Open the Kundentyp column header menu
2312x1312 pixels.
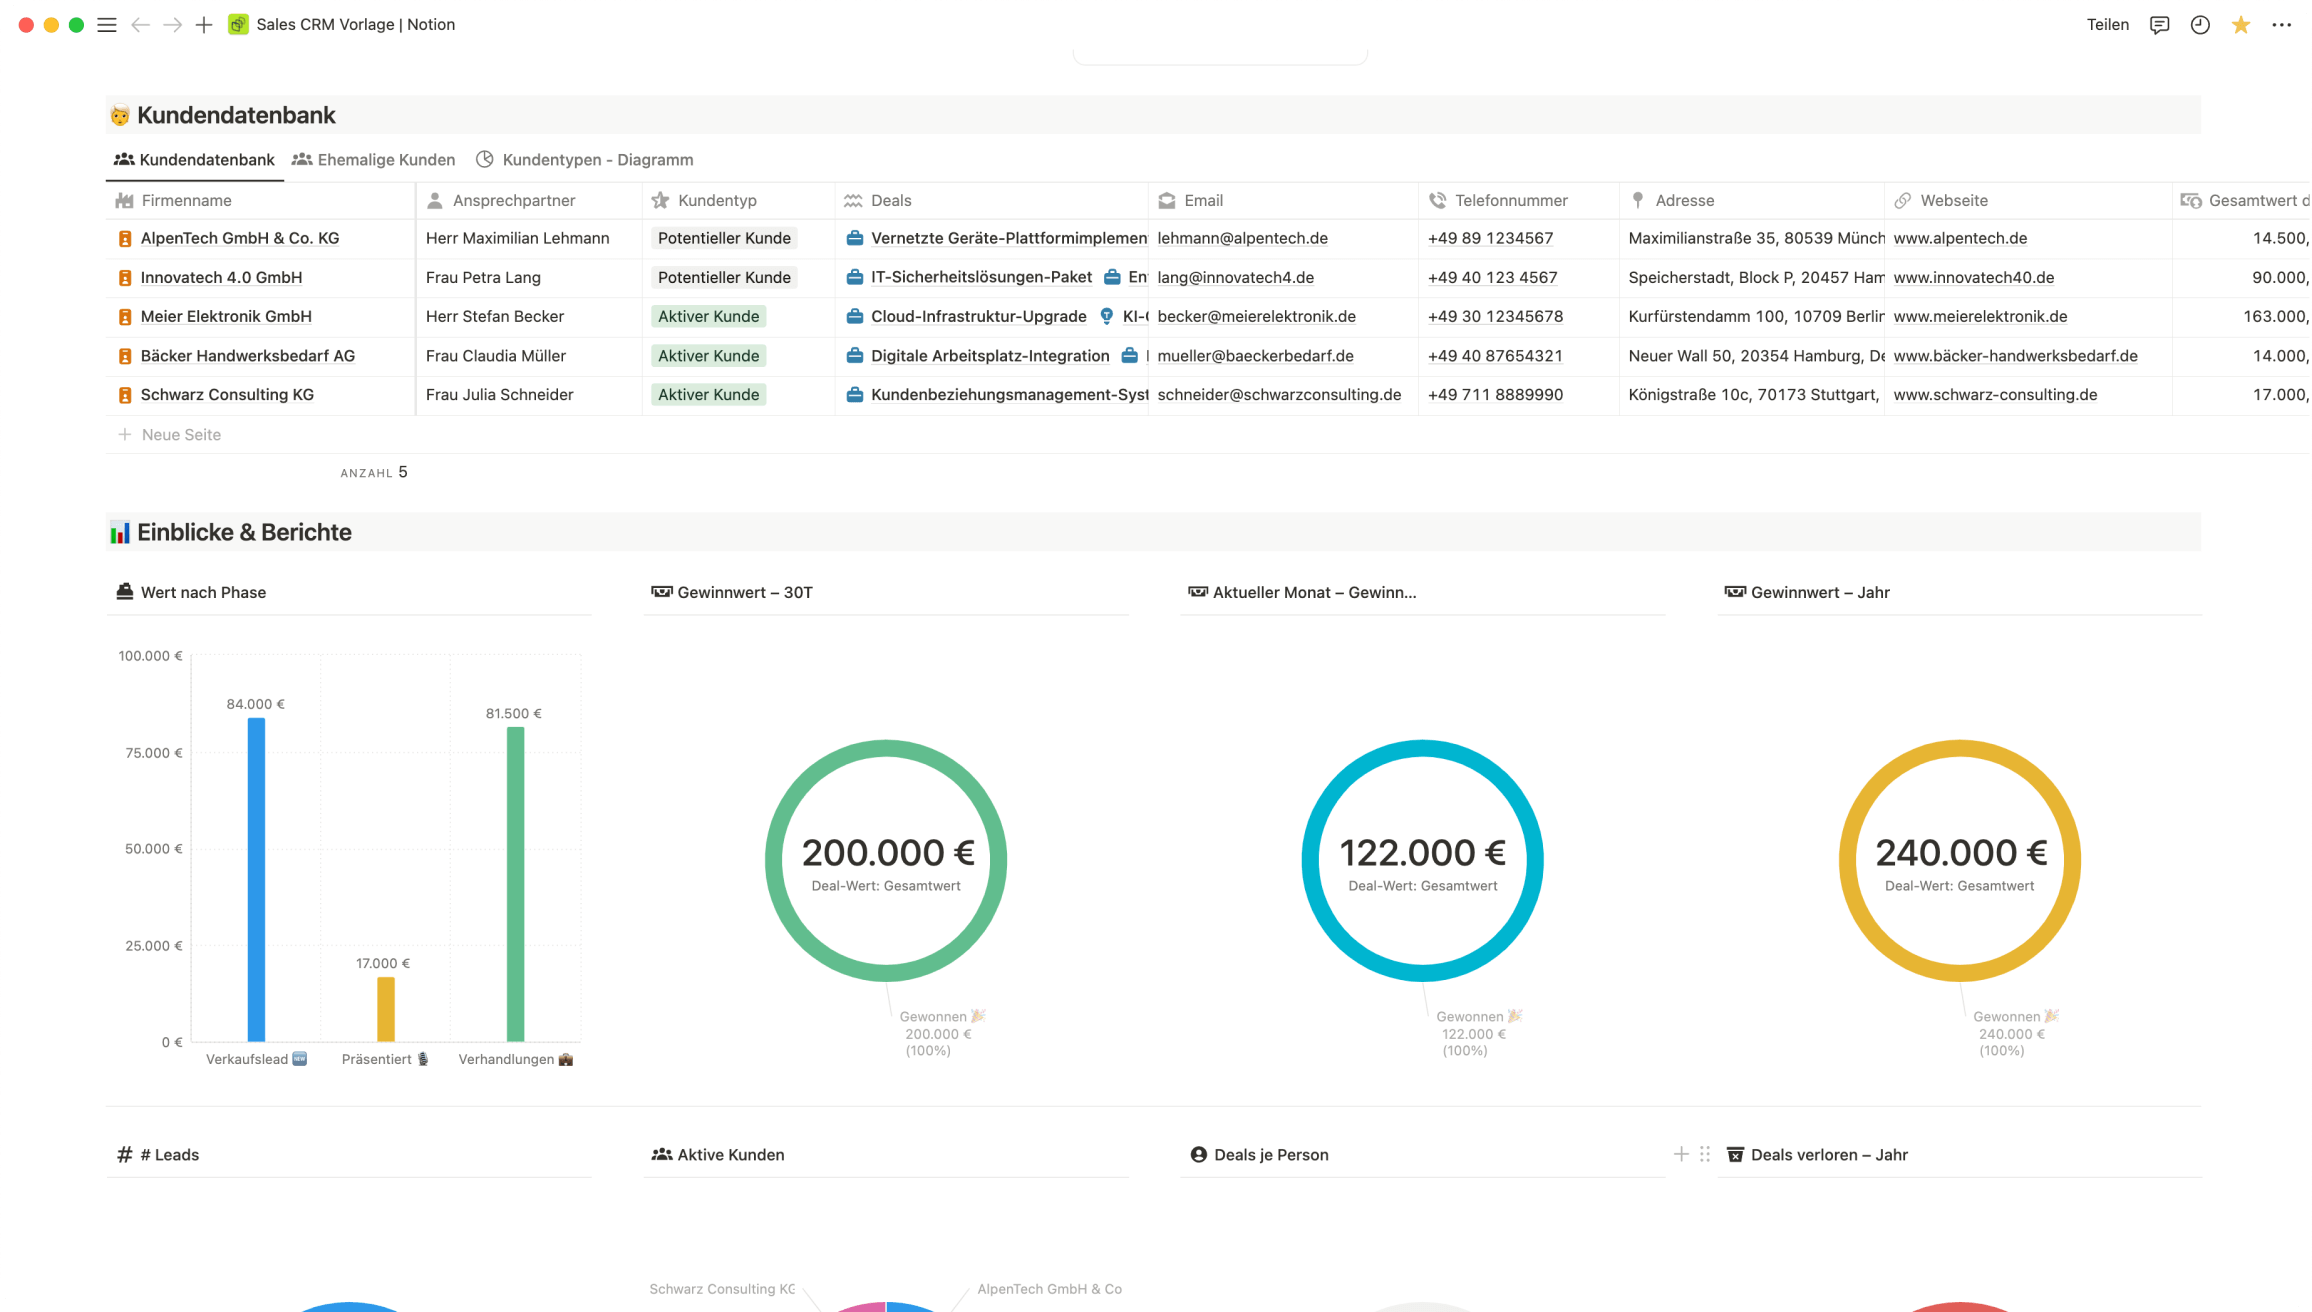click(x=738, y=201)
